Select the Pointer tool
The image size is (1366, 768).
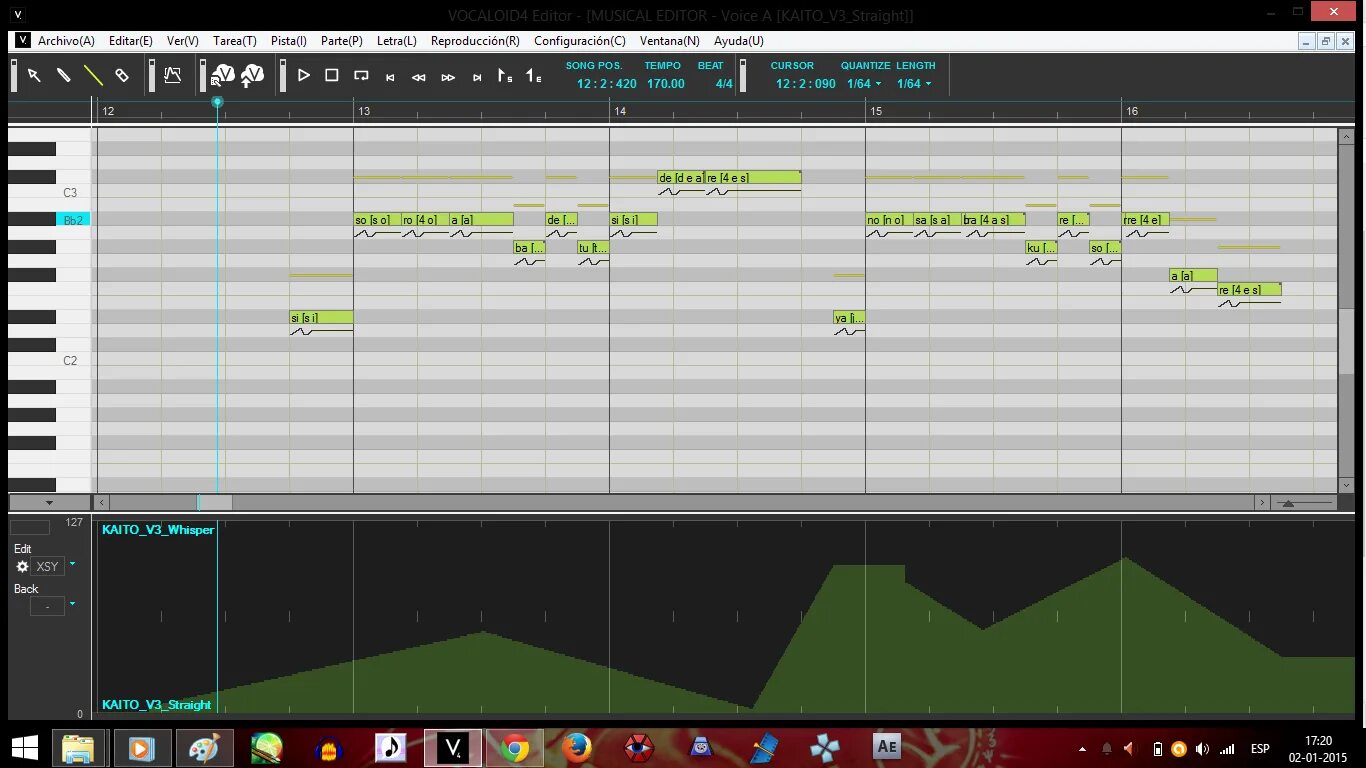pos(34,75)
